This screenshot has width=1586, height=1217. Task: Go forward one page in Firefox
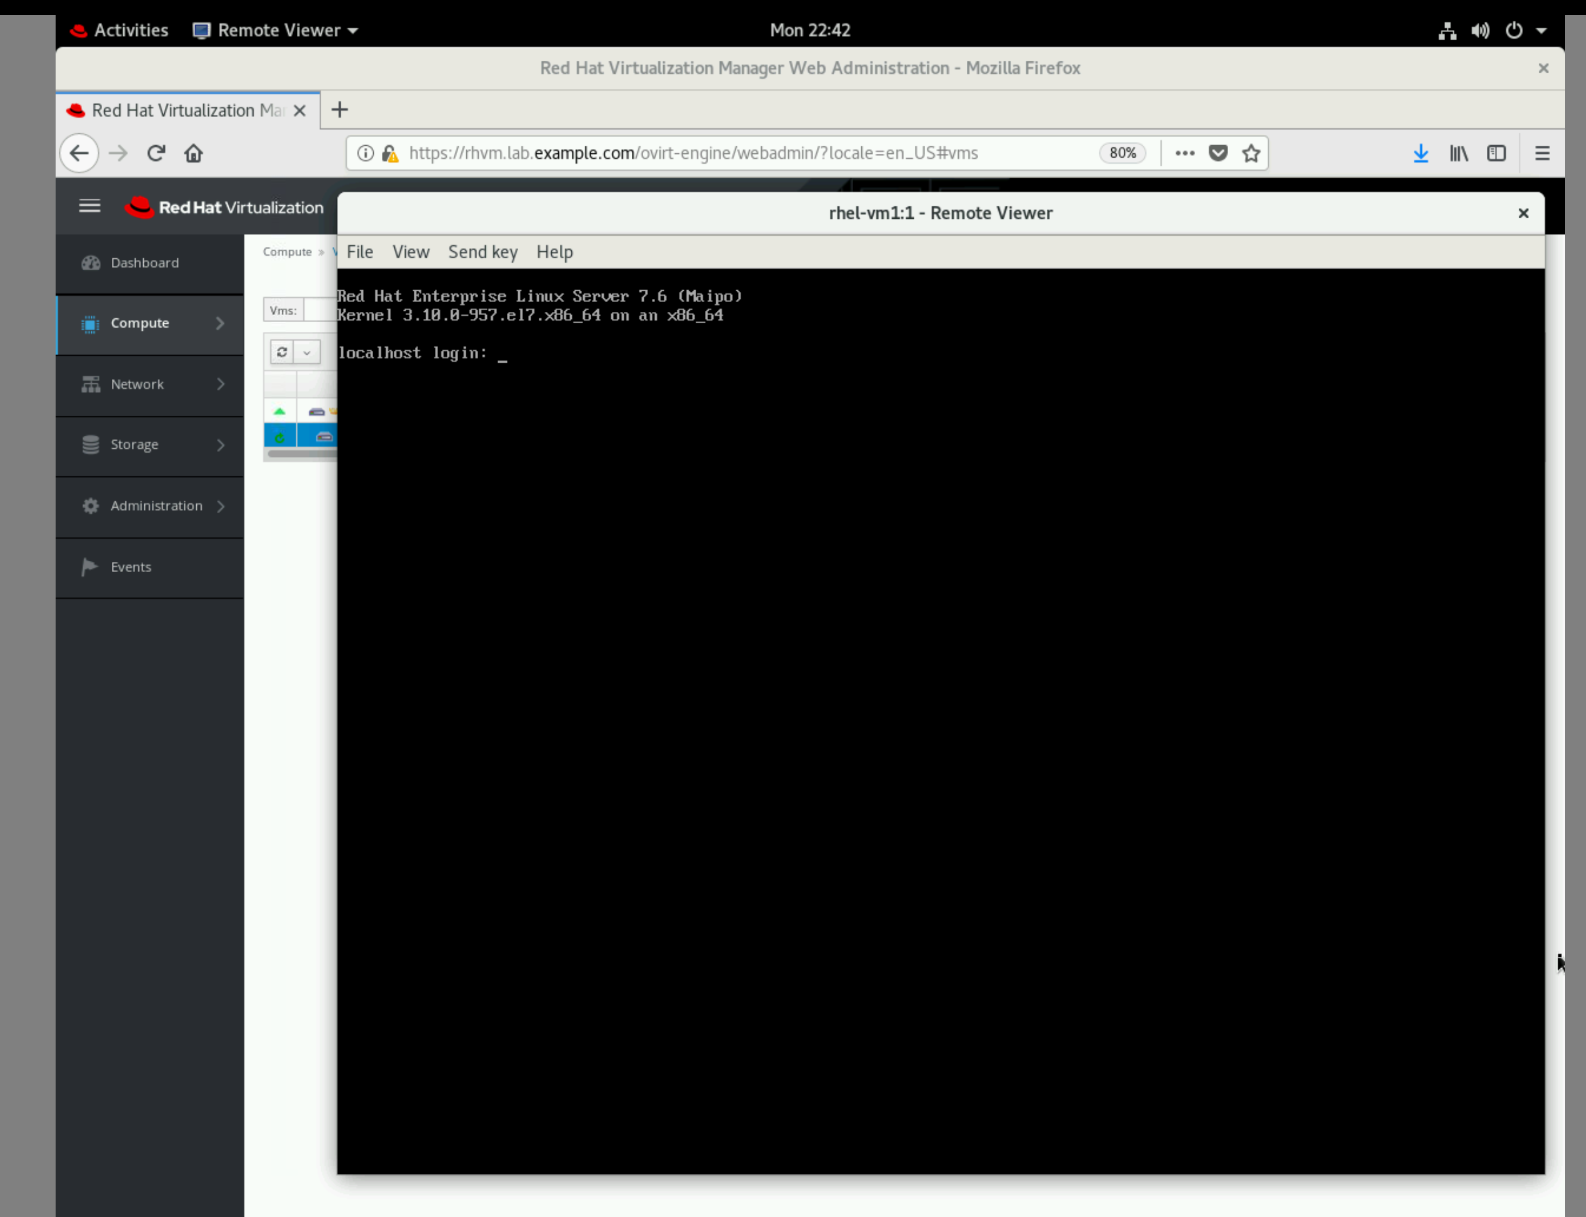pos(118,153)
